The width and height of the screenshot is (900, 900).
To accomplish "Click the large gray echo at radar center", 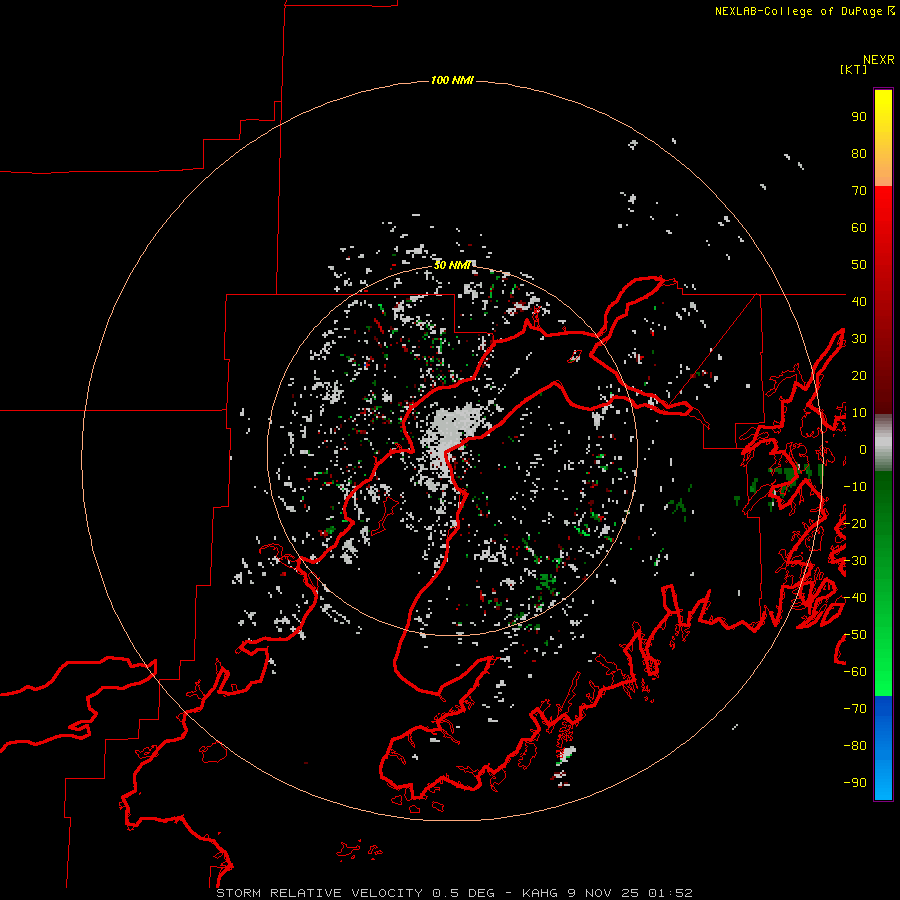I will [x=455, y=432].
